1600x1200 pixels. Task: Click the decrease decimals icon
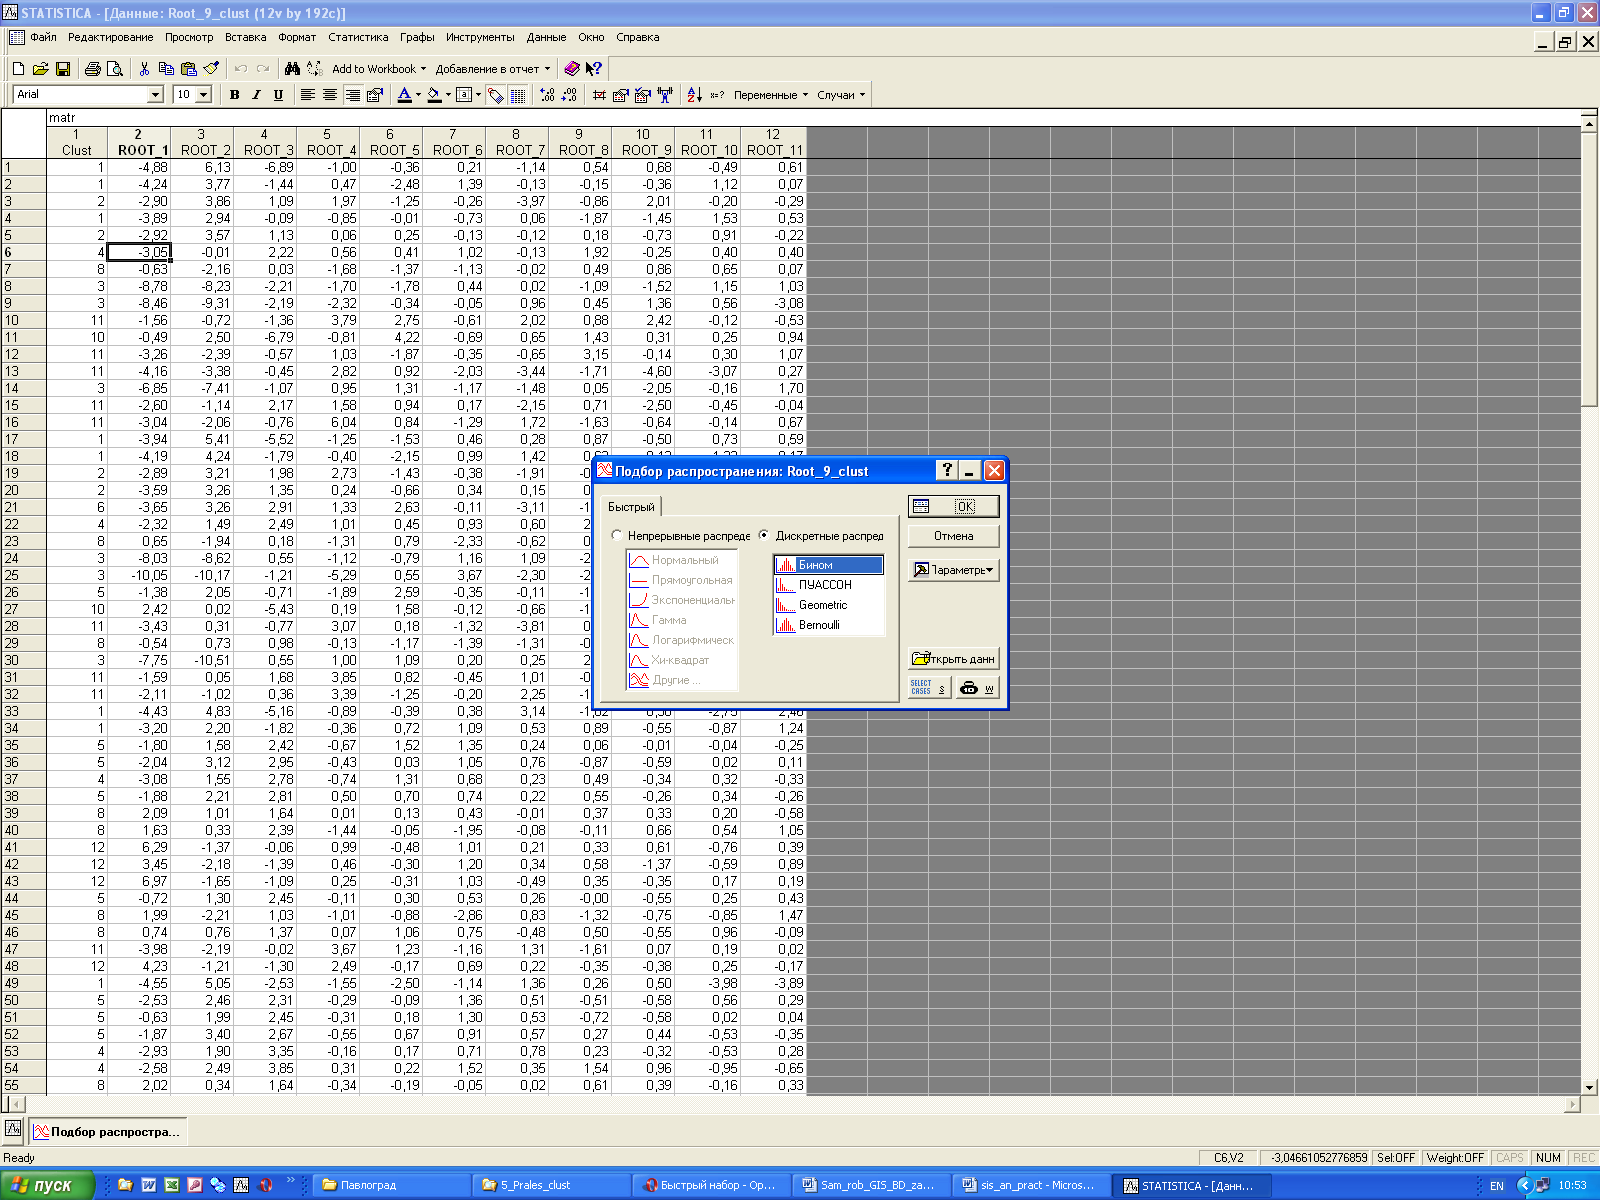pyautogui.click(x=569, y=95)
